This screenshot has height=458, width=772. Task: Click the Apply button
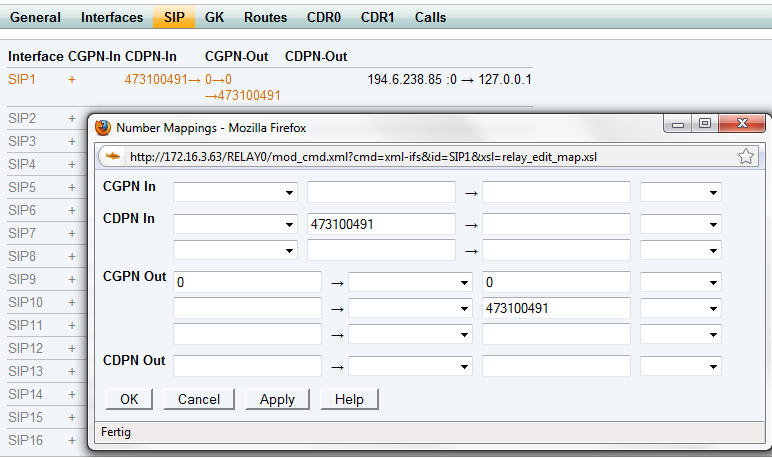coord(277,399)
